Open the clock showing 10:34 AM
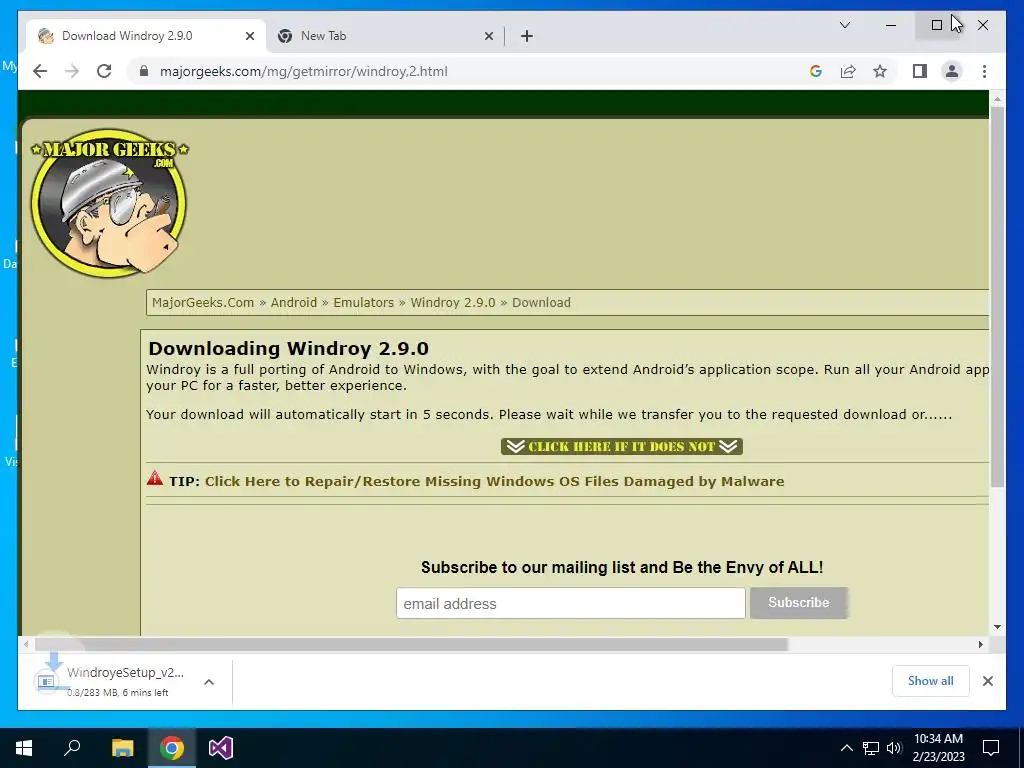This screenshot has width=1024, height=768. tap(938, 748)
